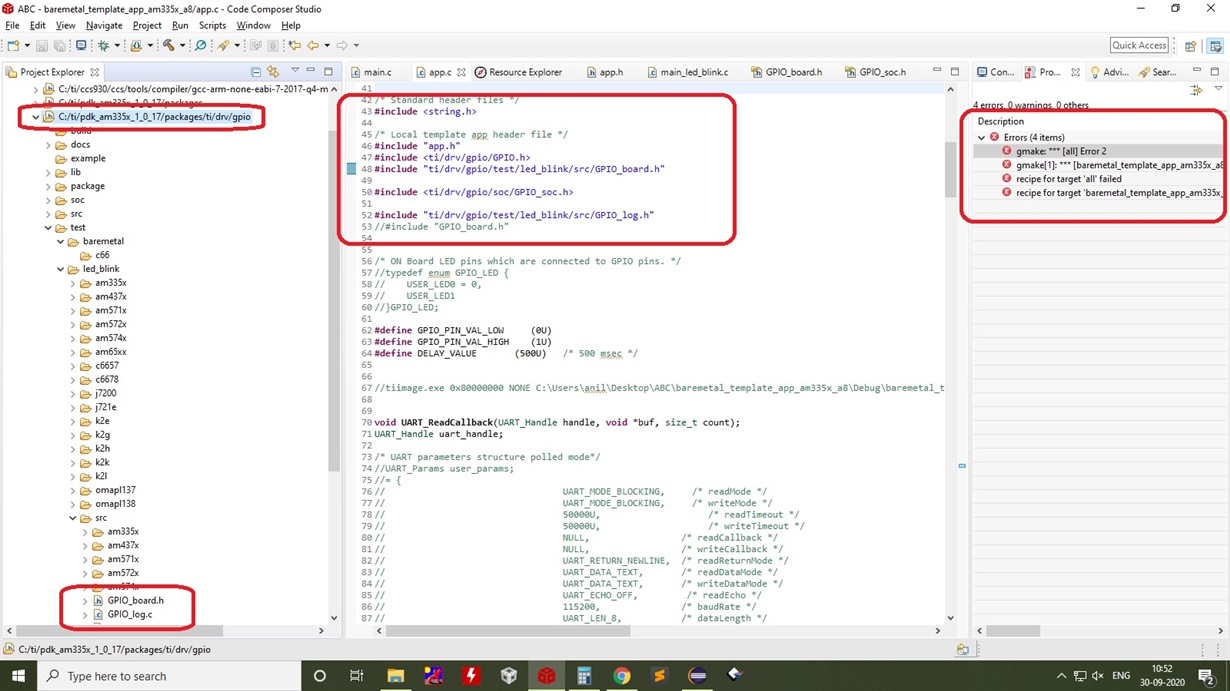This screenshot has width=1230, height=691.
Task: Click the terminal monitor toolbar icon
Action: click(x=81, y=45)
